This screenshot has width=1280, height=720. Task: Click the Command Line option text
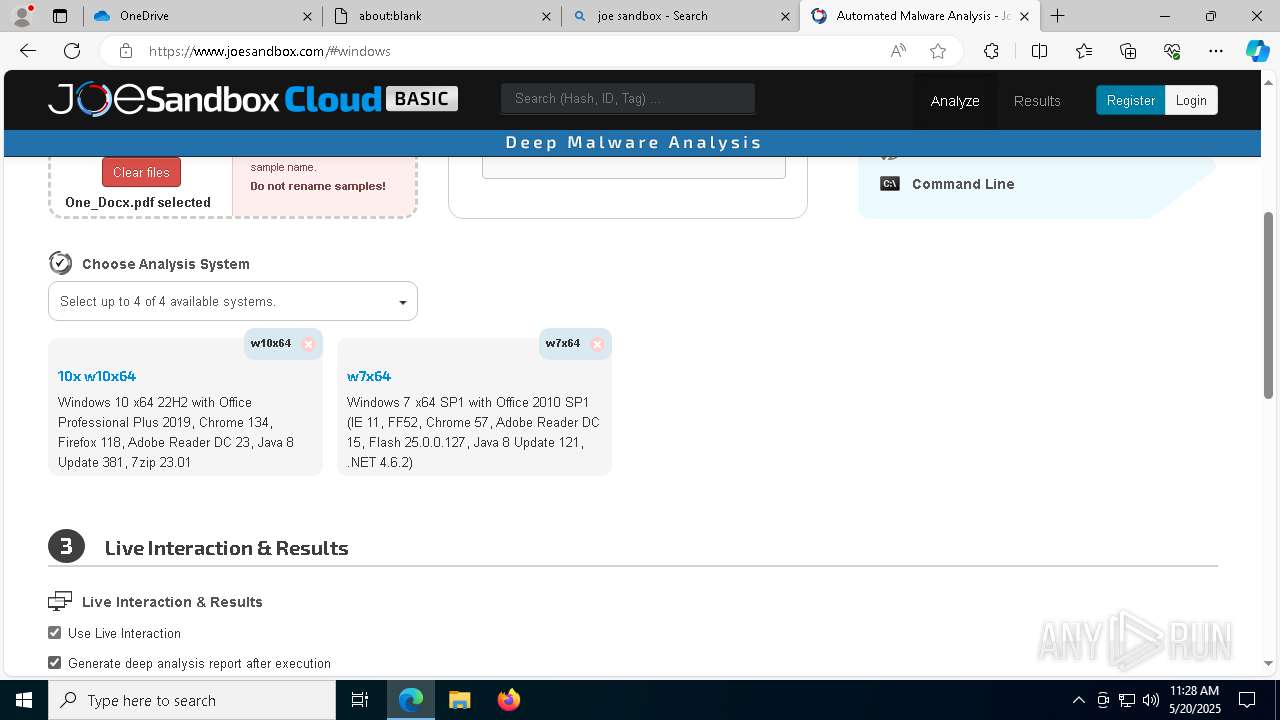(x=963, y=184)
